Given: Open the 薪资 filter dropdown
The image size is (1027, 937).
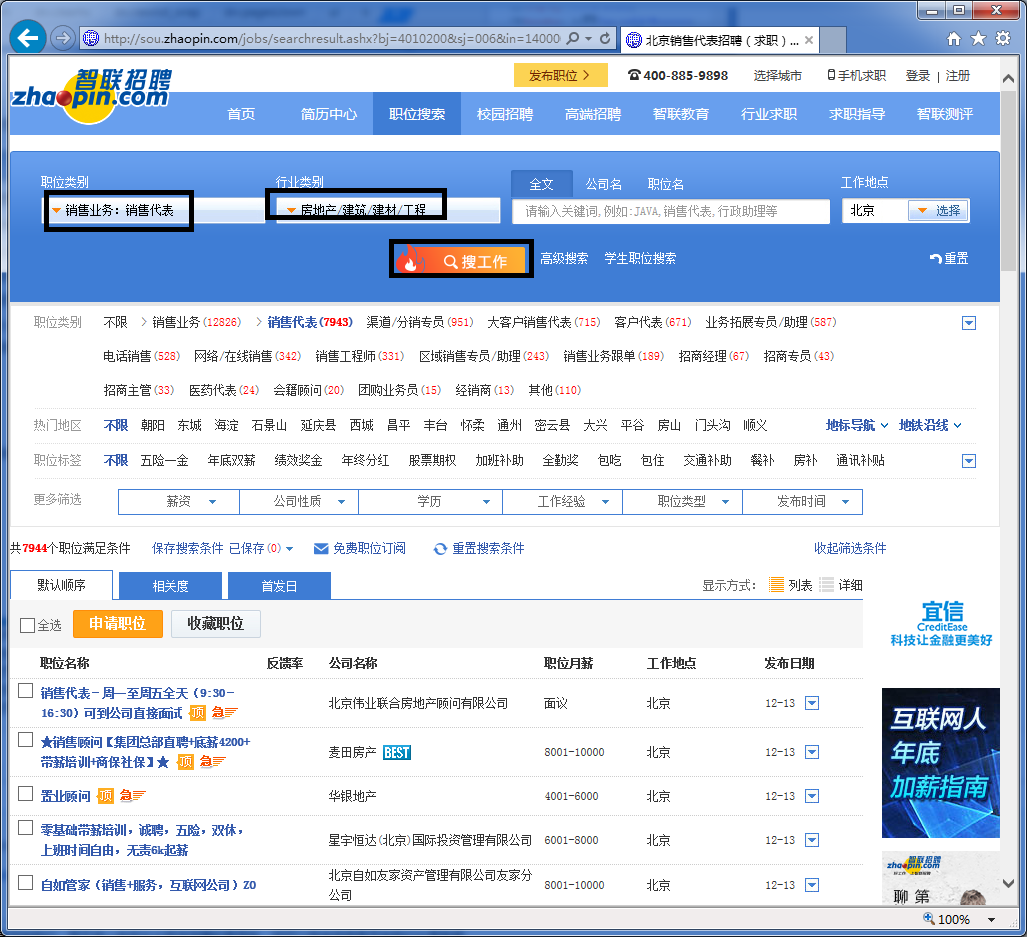Looking at the screenshot, I should tap(179, 502).
